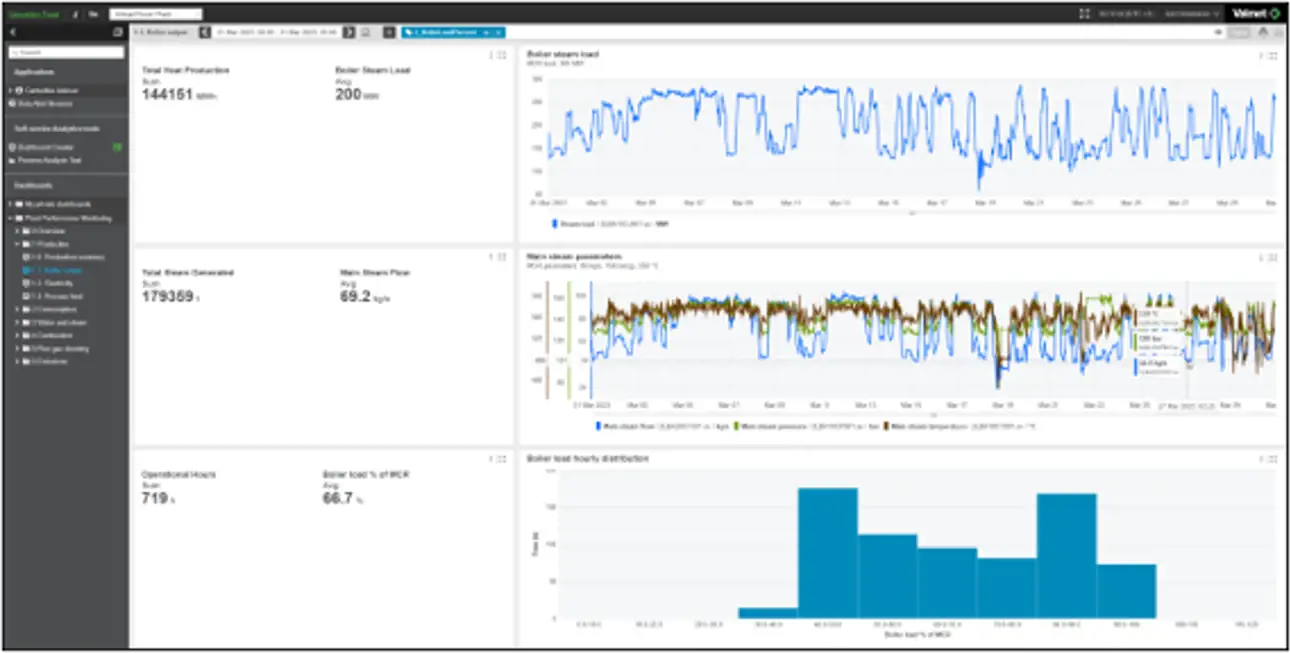This screenshot has width=1290, height=653.
Task: Remove the blue Boiler Load filter tag
Action: 497,32
